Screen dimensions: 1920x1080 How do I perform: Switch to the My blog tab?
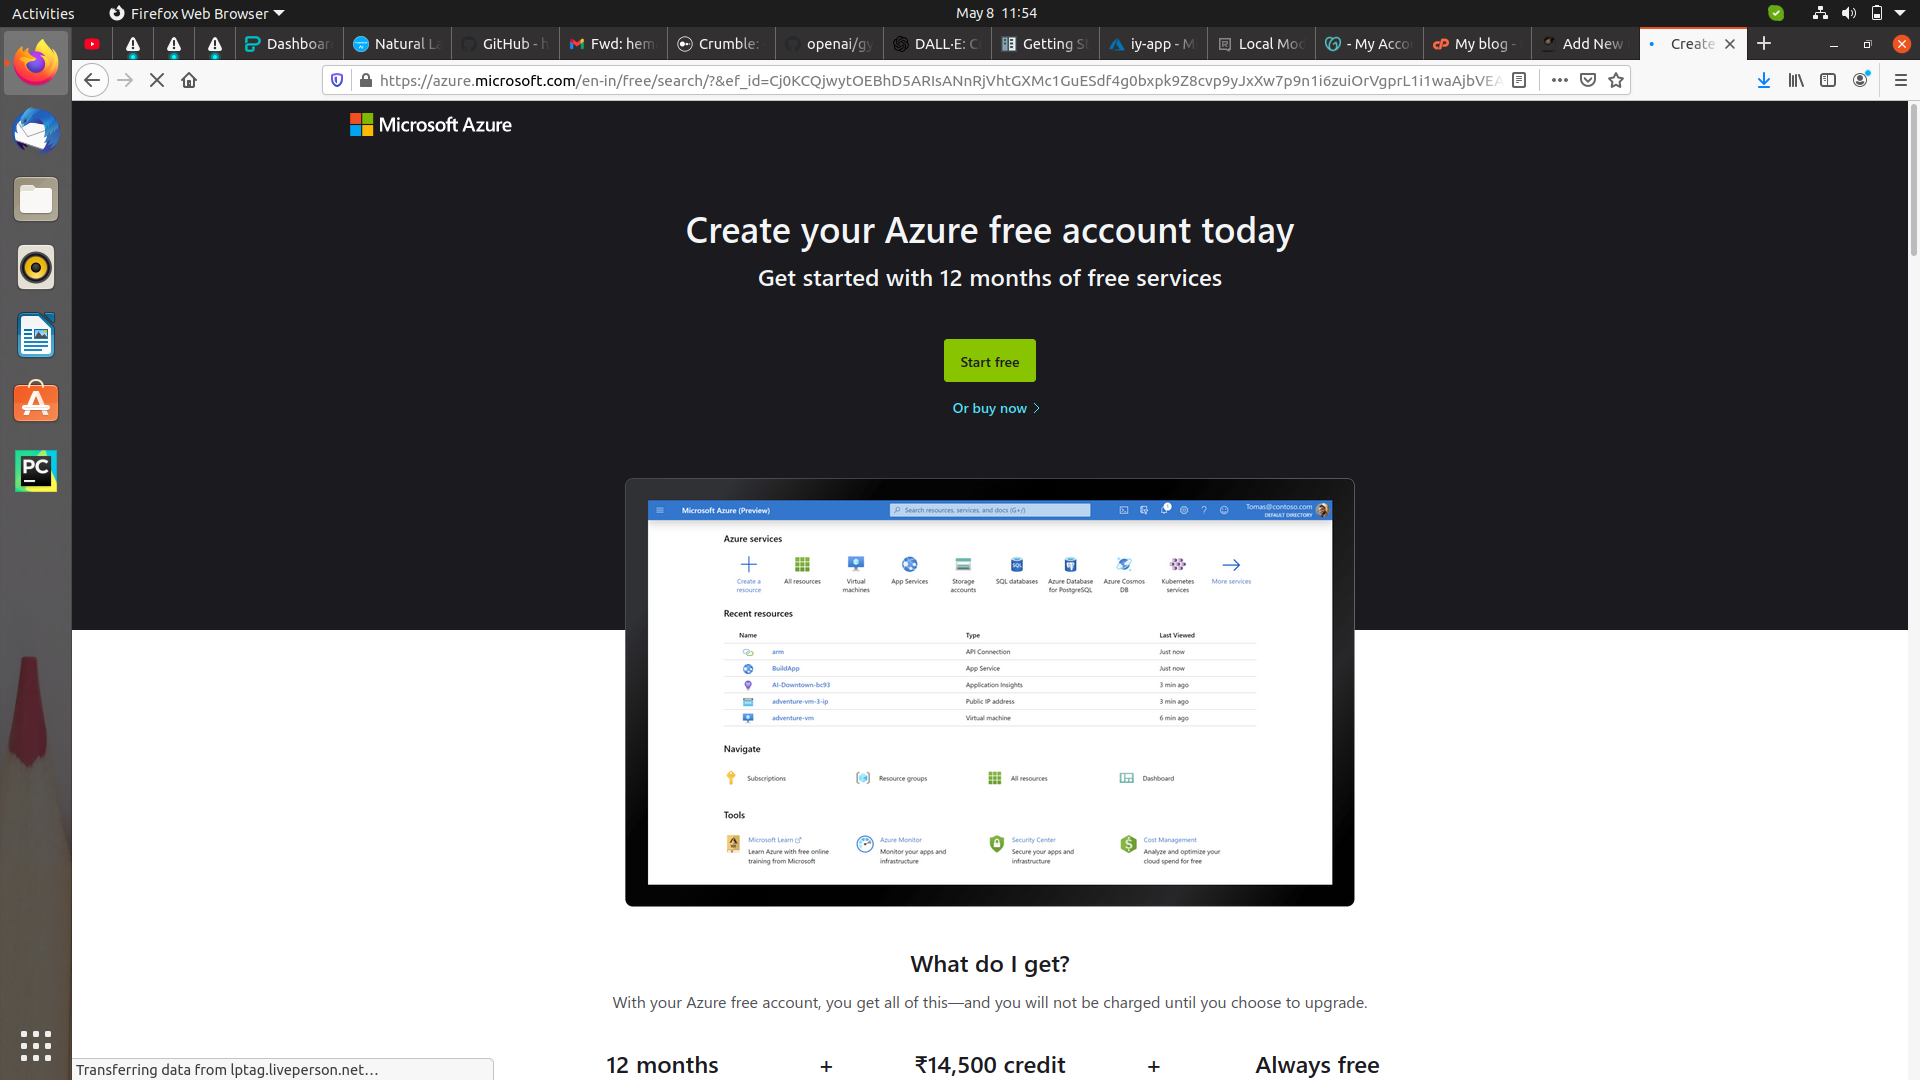pyautogui.click(x=1476, y=44)
